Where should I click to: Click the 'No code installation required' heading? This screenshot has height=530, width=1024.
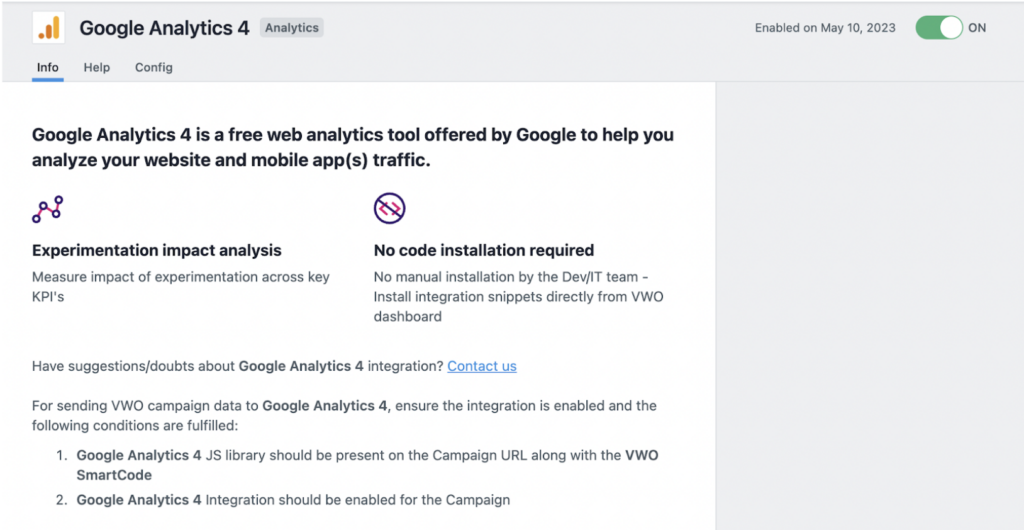coord(484,251)
